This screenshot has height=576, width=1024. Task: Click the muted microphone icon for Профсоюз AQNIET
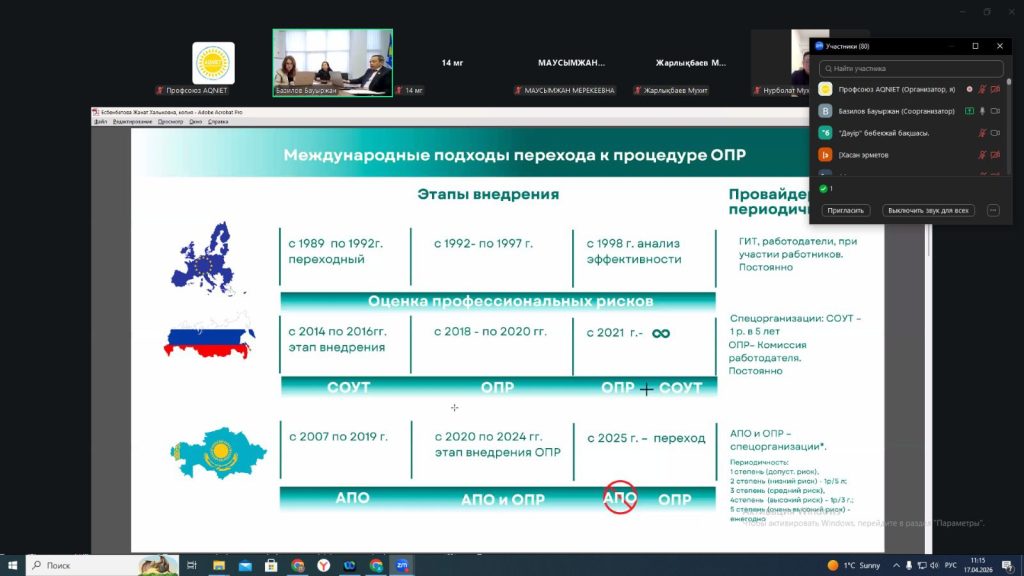tap(982, 89)
